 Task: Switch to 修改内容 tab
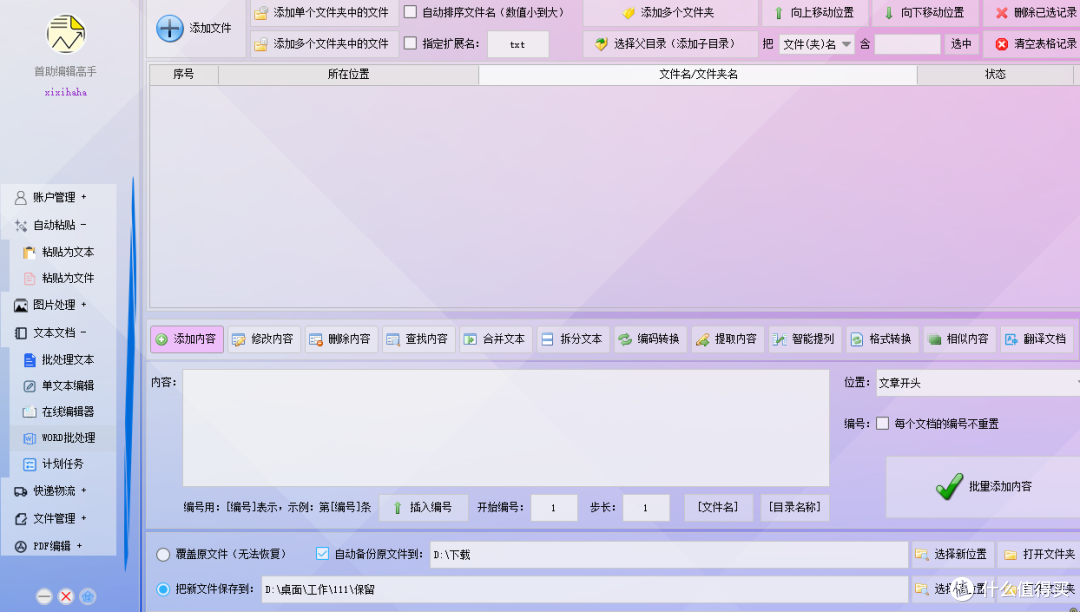click(264, 339)
